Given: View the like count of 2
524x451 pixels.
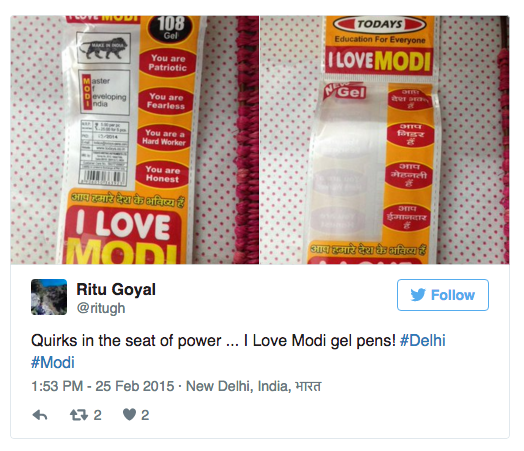Looking at the screenshot, I should pos(145,415).
